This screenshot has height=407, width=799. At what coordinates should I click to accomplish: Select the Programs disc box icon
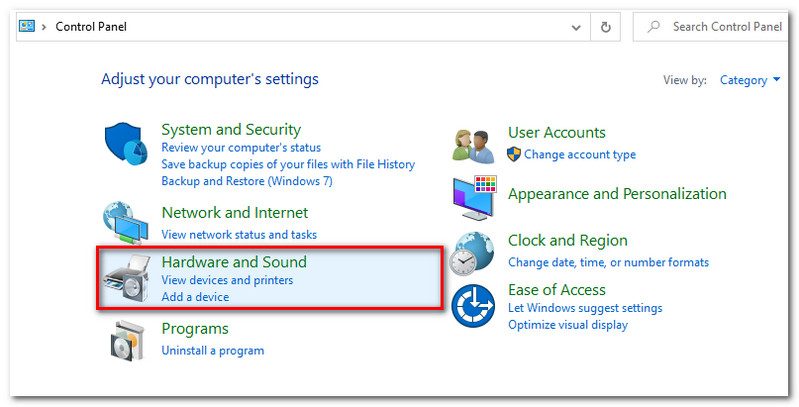click(126, 340)
